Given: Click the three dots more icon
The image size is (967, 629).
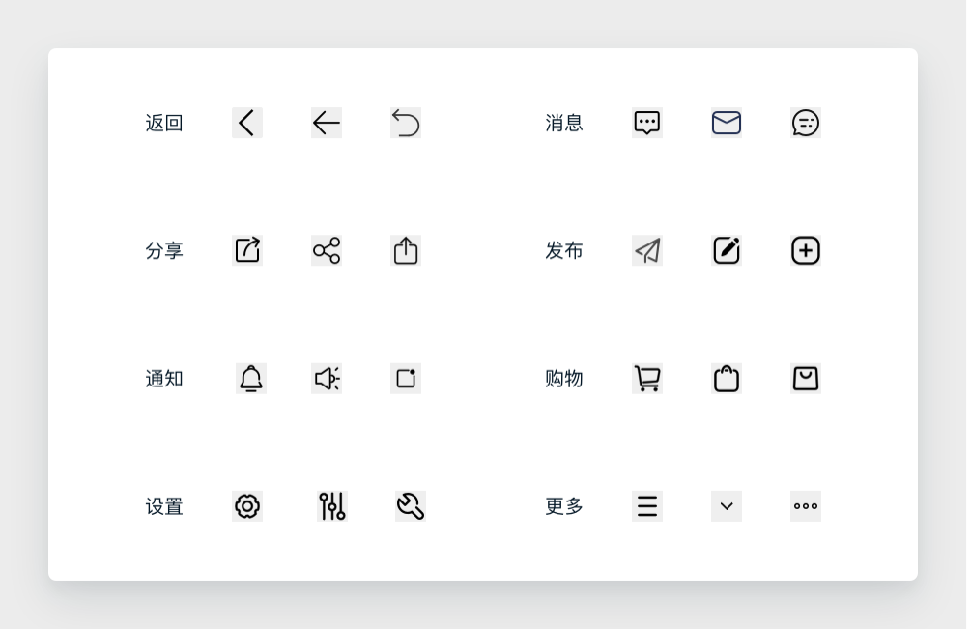Looking at the screenshot, I should pyautogui.click(x=805, y=507).
